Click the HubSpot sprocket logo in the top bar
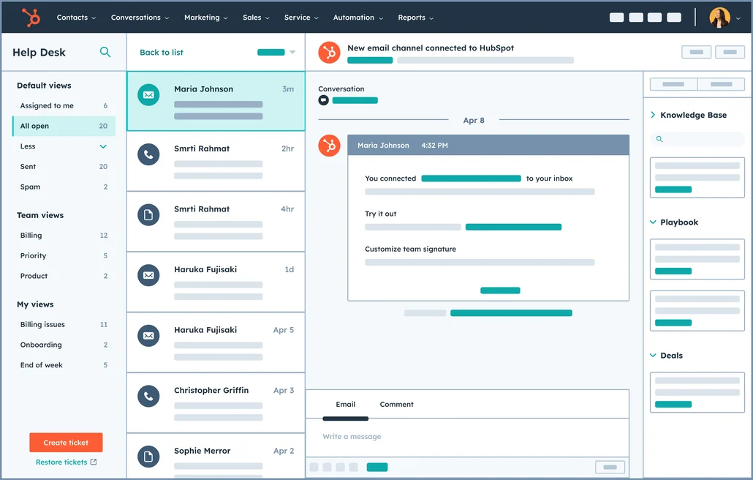This screenshot has height=480, width=754. 31,17
